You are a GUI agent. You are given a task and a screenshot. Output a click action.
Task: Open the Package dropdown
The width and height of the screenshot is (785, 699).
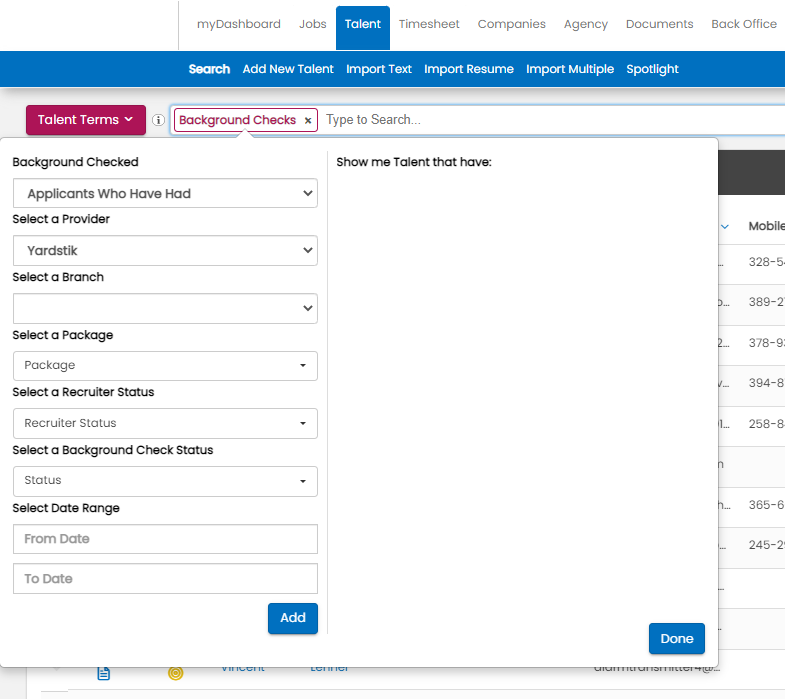tap(165, 366)
